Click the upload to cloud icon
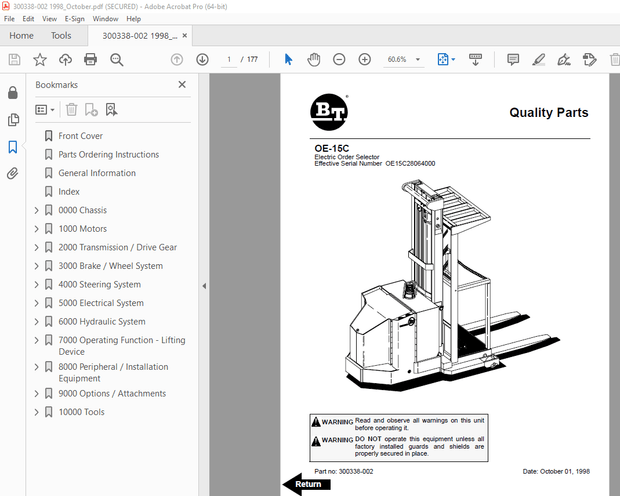Image resolution: width=620 pixels, height=496 pixels. click(65, 60)
